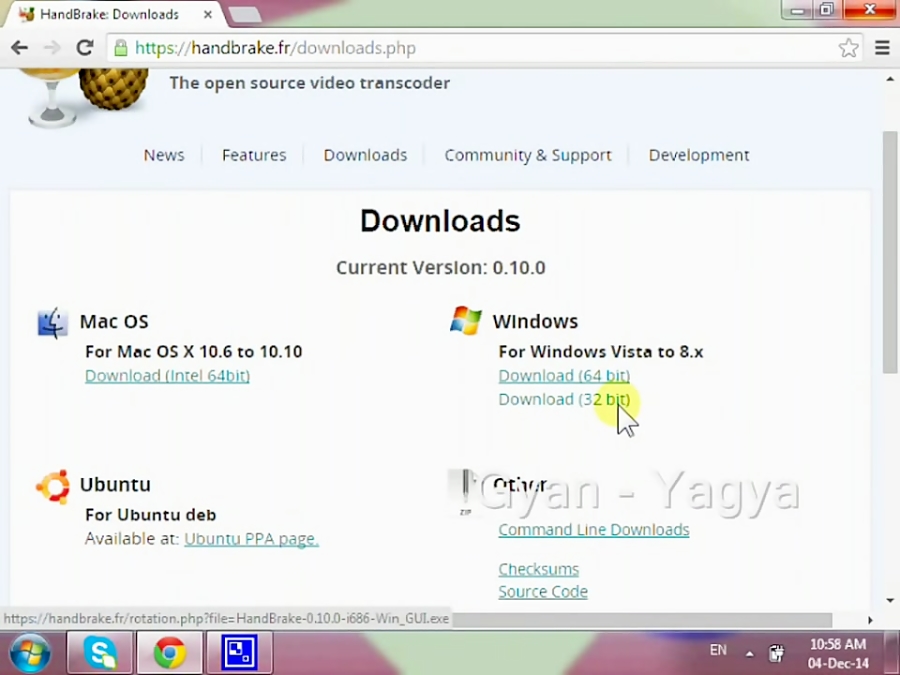Click Command Line Downloads
This screenshot has width=900, height=675.
(x=594, y=529)
